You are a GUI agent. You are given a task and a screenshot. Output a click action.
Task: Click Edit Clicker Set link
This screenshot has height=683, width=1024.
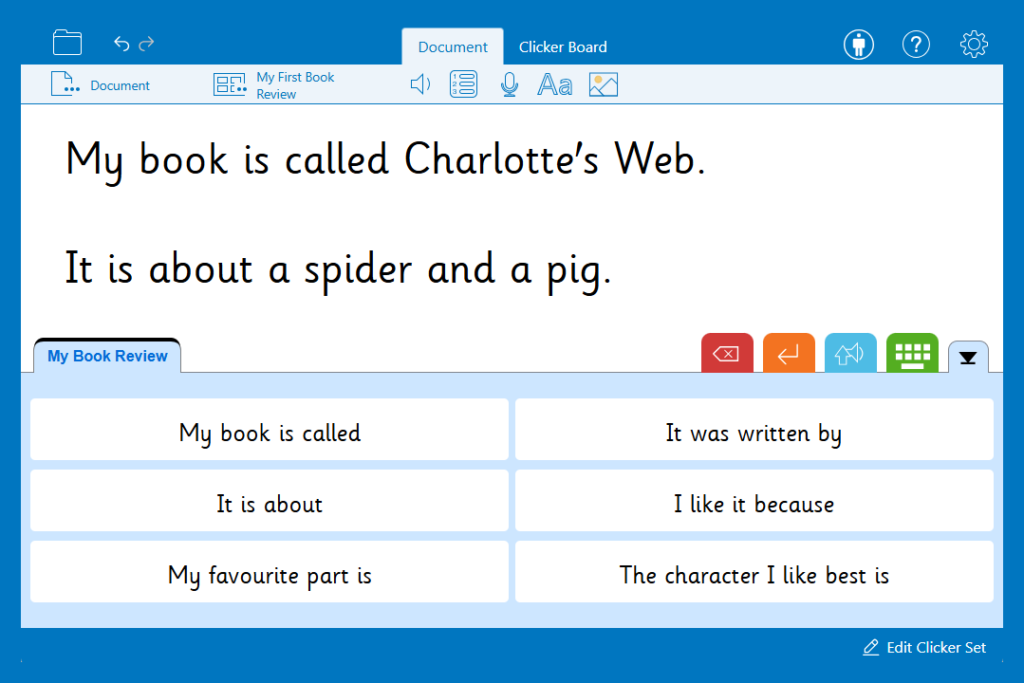tap(924, 647)
